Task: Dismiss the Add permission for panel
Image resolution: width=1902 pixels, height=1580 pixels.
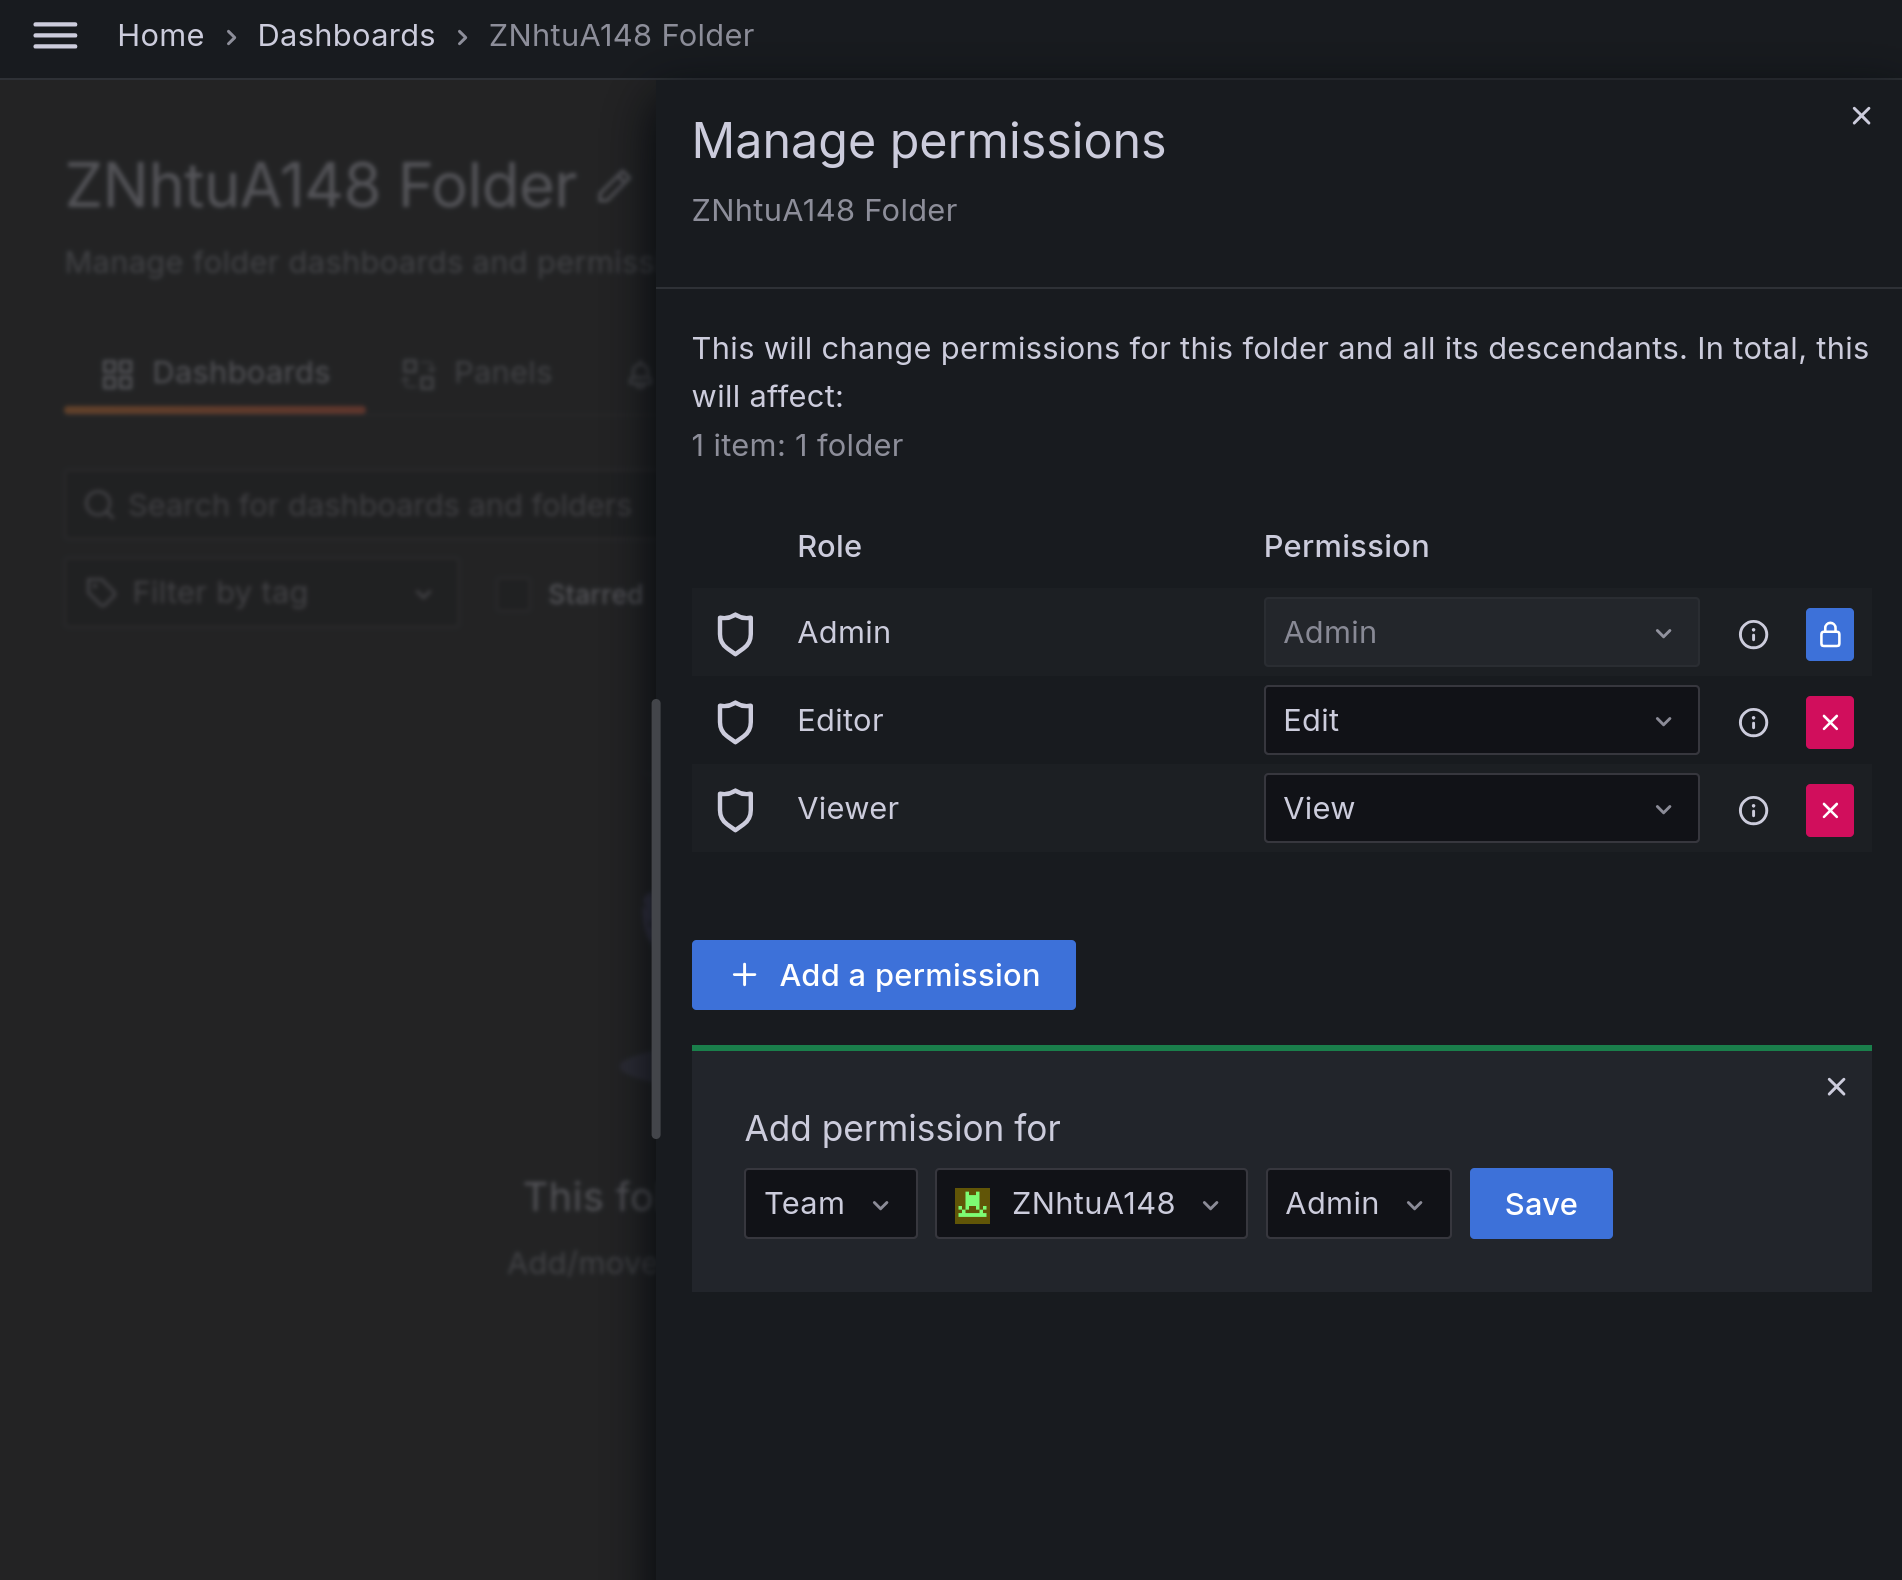Action: 1836,1087
